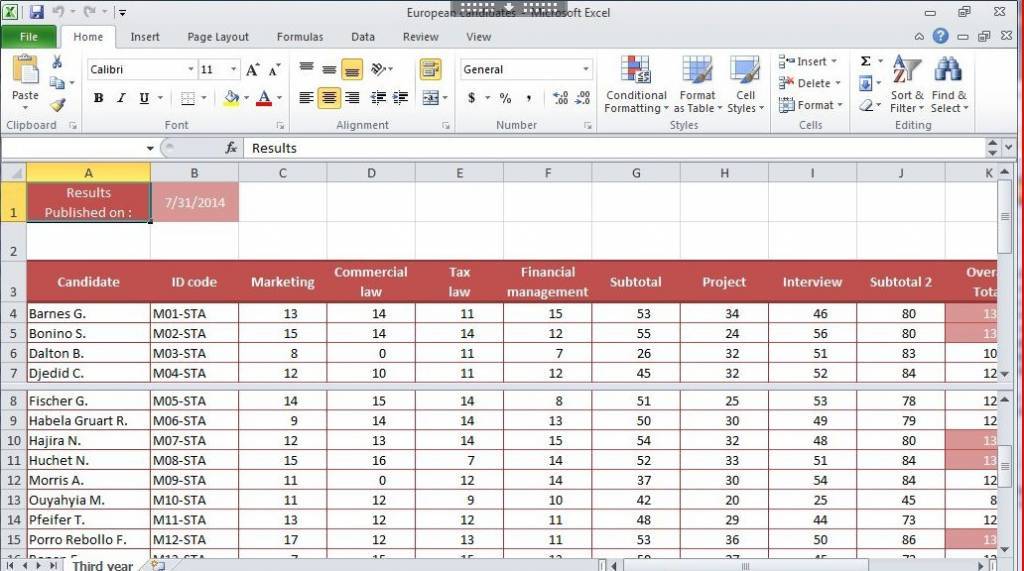The width and height of the screenshot is (1024, 571).
Task: Click the Cut scissors icon
Action: point(57,63)
